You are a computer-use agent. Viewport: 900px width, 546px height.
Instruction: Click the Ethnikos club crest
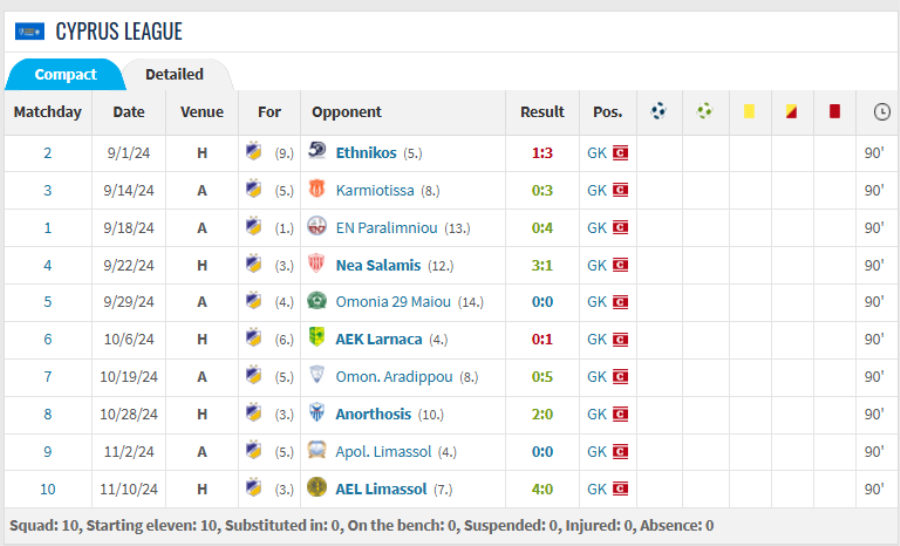click(317, 152)
